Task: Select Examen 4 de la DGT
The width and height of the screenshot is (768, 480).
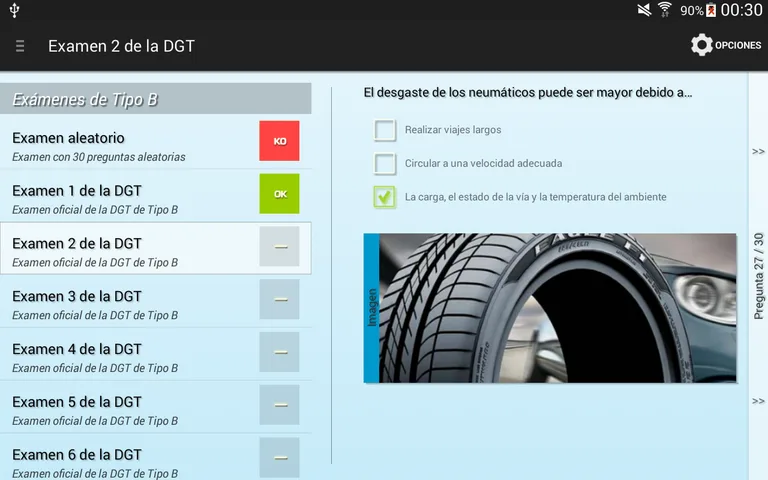Action: pos(156,354)
